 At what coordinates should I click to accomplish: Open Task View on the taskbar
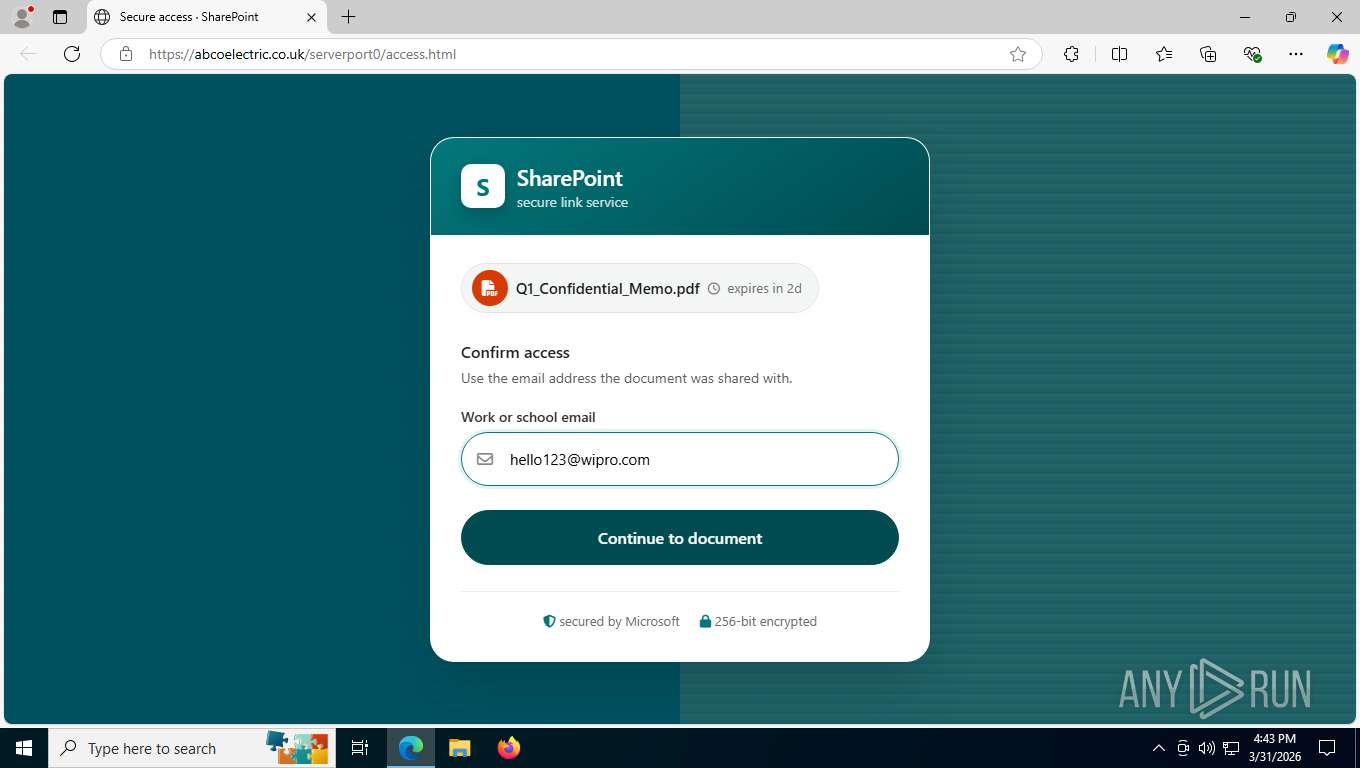tap(360, 748)
